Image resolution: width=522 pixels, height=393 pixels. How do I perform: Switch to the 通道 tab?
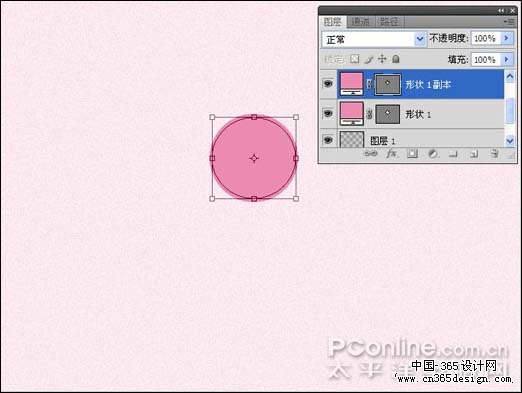[361, 22]
